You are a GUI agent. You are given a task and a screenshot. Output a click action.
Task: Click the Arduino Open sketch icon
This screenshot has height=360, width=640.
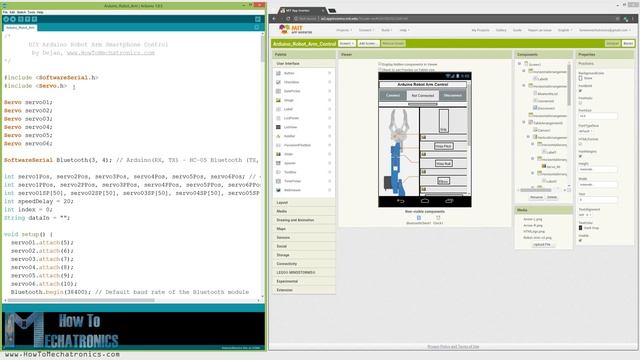point(27,19)
